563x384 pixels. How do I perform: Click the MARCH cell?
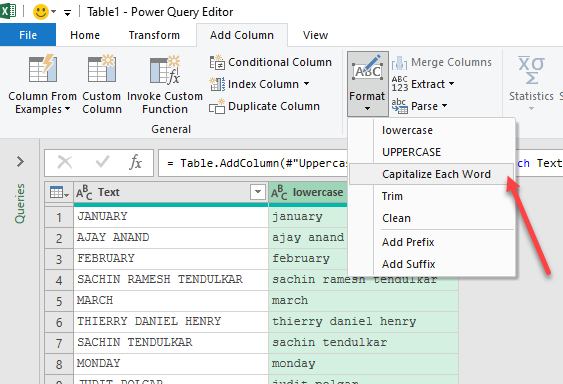[x=171, y=301]
